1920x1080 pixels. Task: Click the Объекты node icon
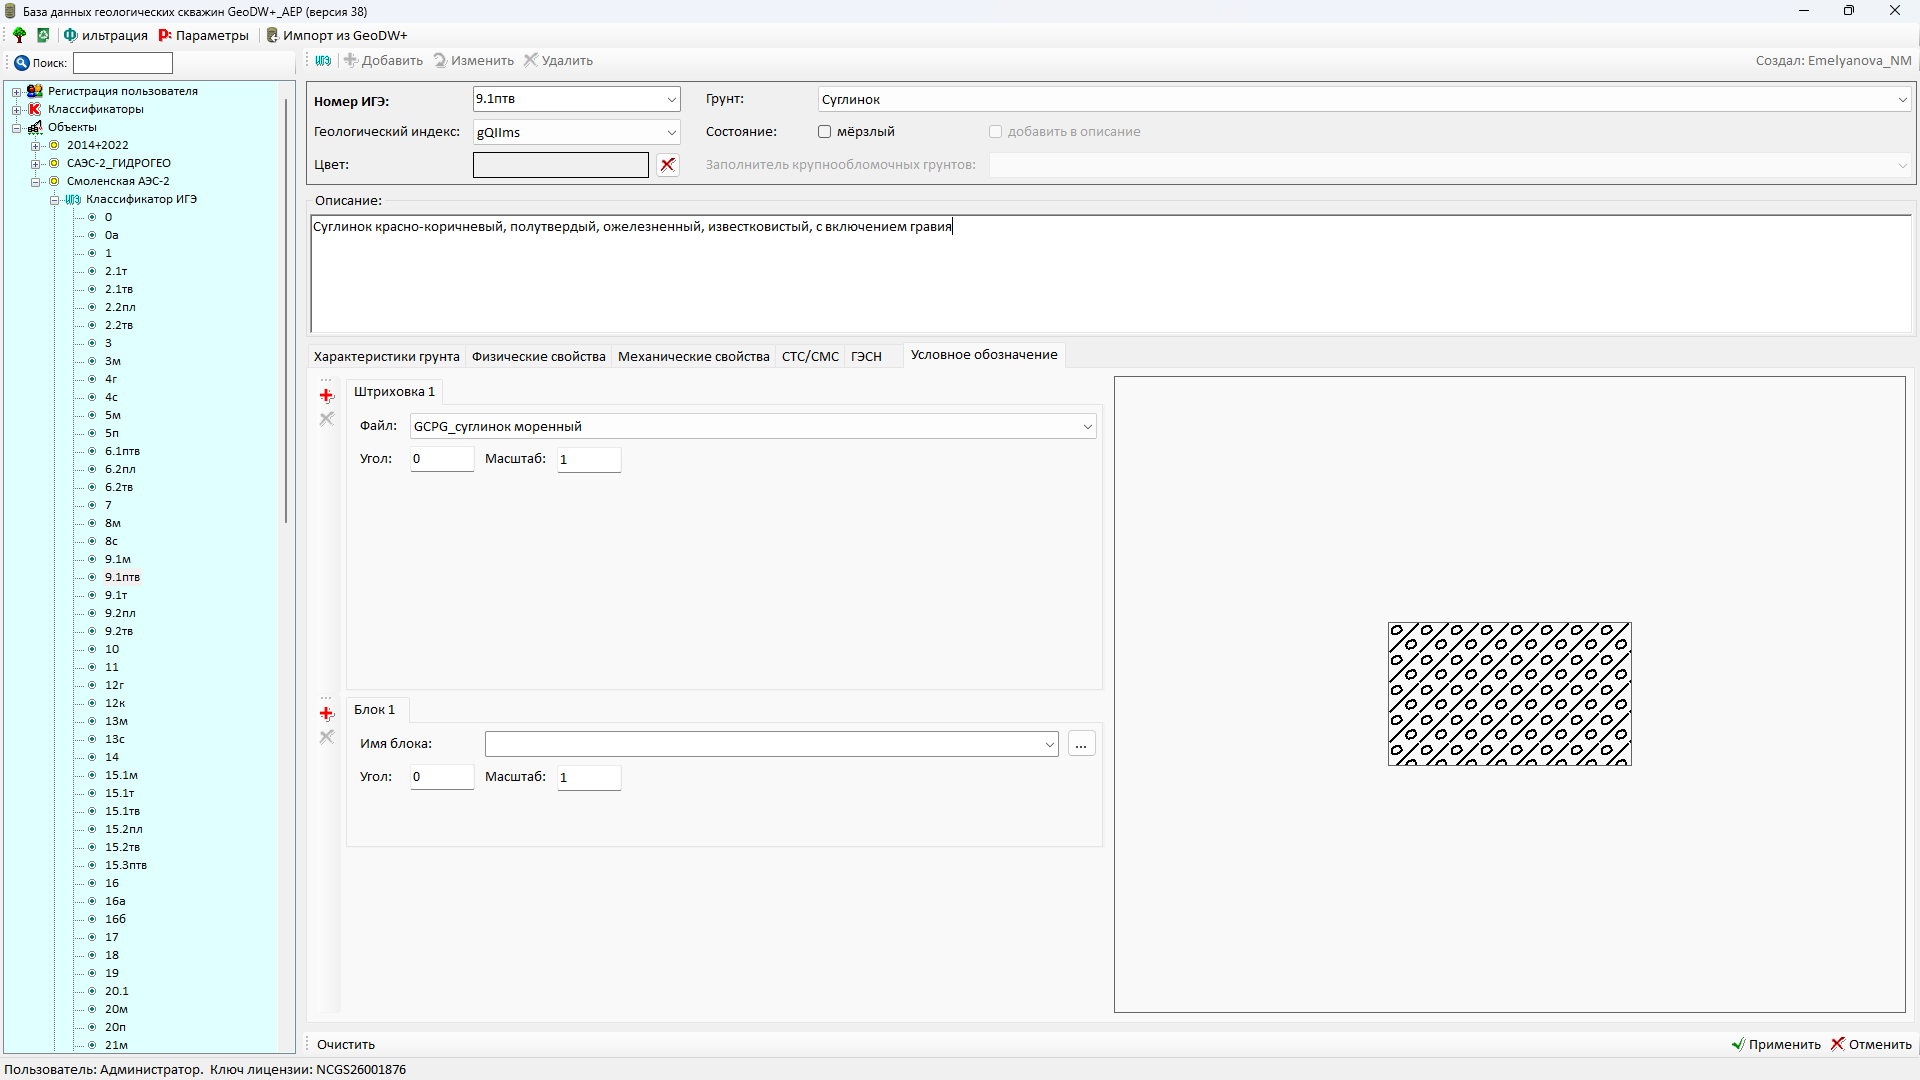(x=35, y=127)
